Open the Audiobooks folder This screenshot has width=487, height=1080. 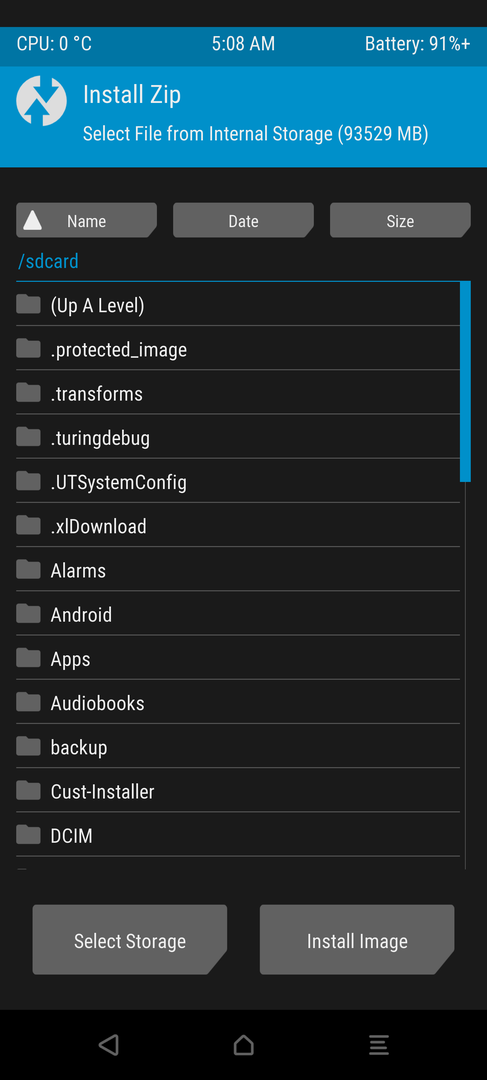coord(238,702)
